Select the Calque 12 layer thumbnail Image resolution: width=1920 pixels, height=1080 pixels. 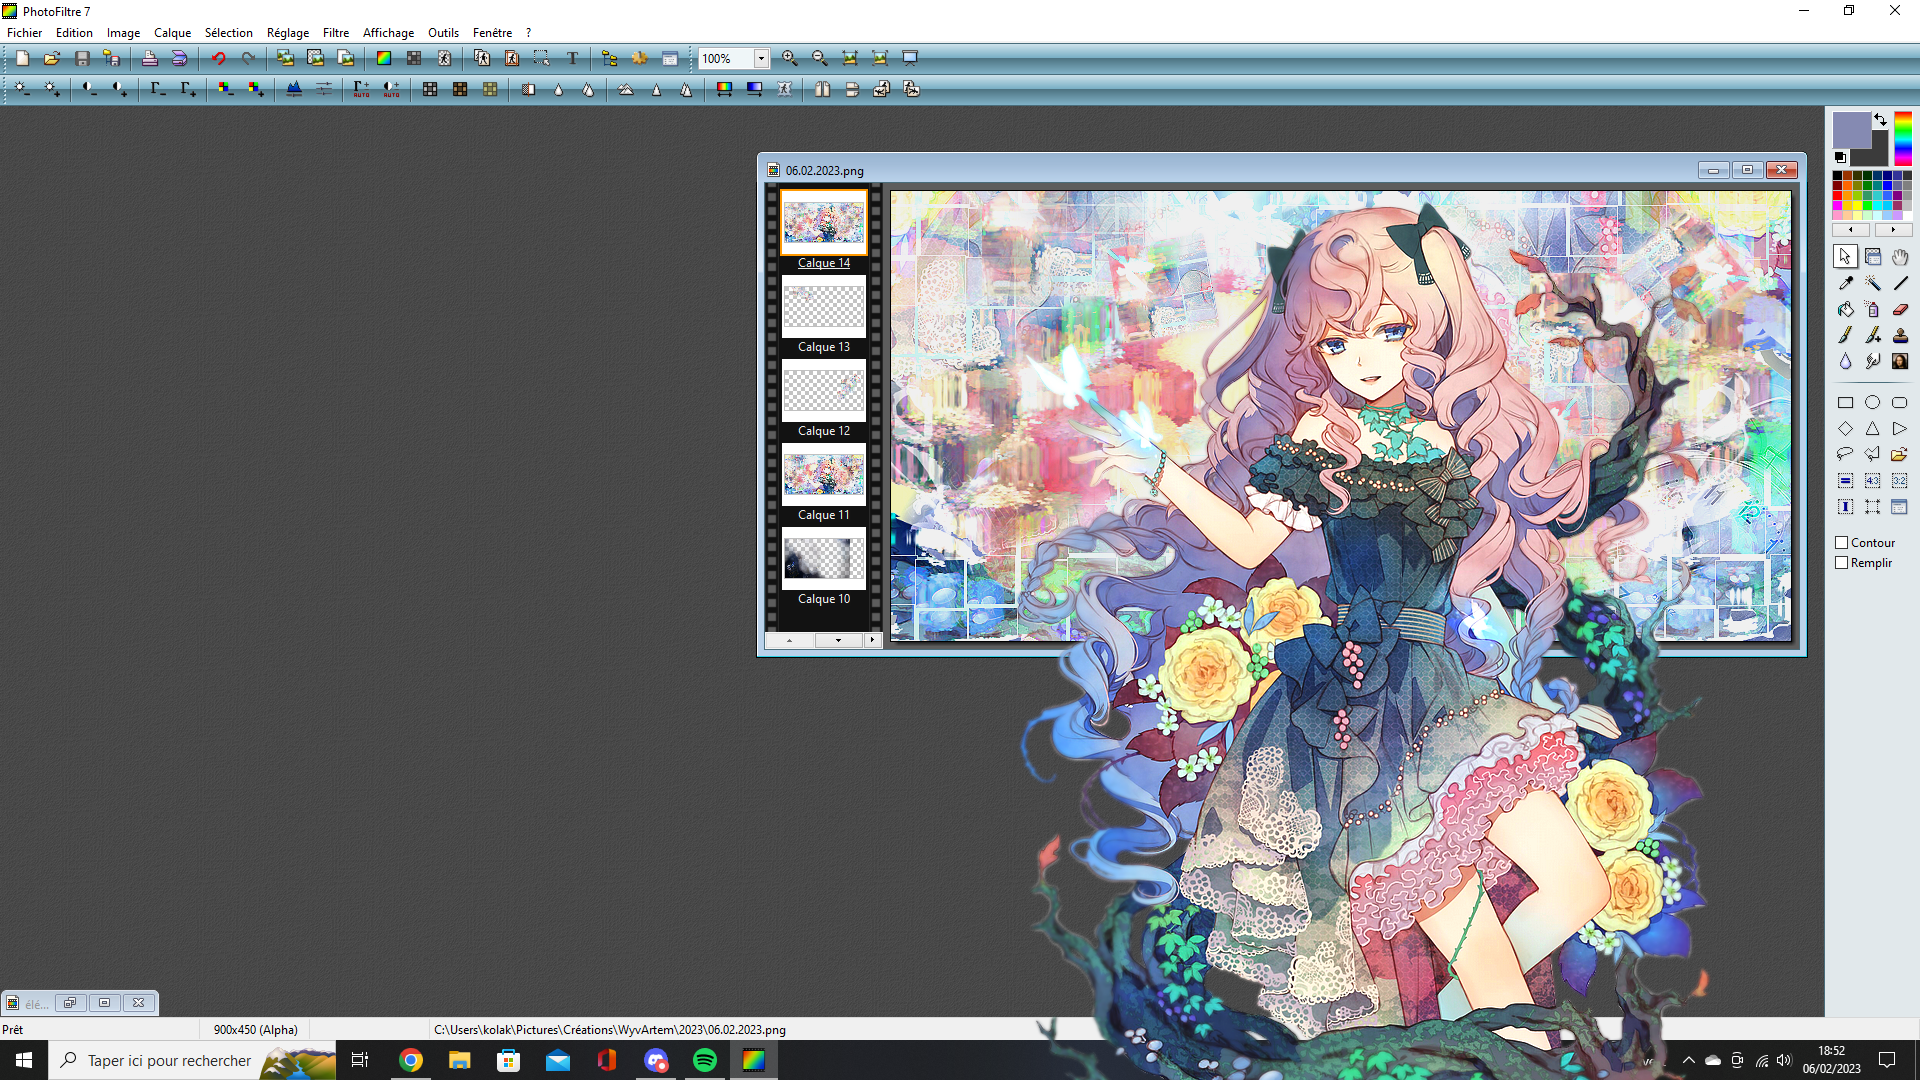(x=824, y=391)
